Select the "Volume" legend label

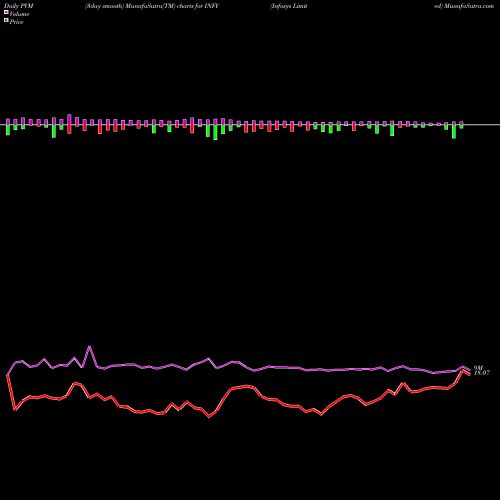[19, 14]
